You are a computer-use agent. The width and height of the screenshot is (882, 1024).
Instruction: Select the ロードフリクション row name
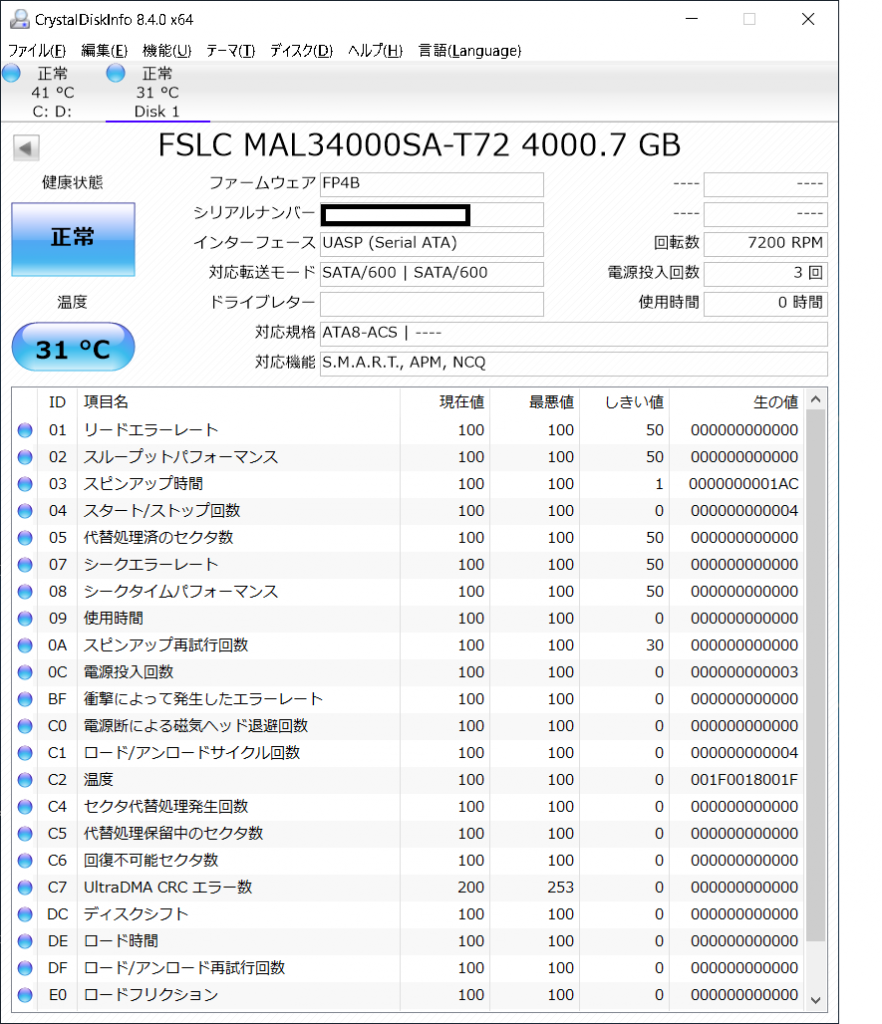[151, 995]
